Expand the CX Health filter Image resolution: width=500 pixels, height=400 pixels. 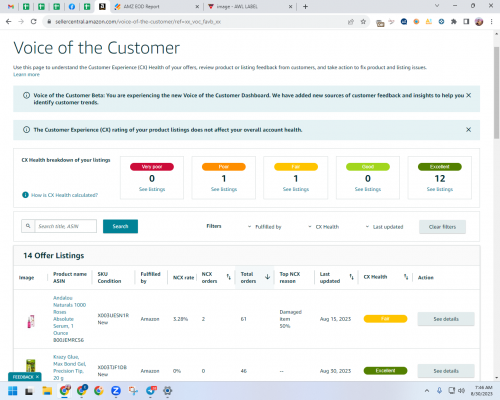323,227
